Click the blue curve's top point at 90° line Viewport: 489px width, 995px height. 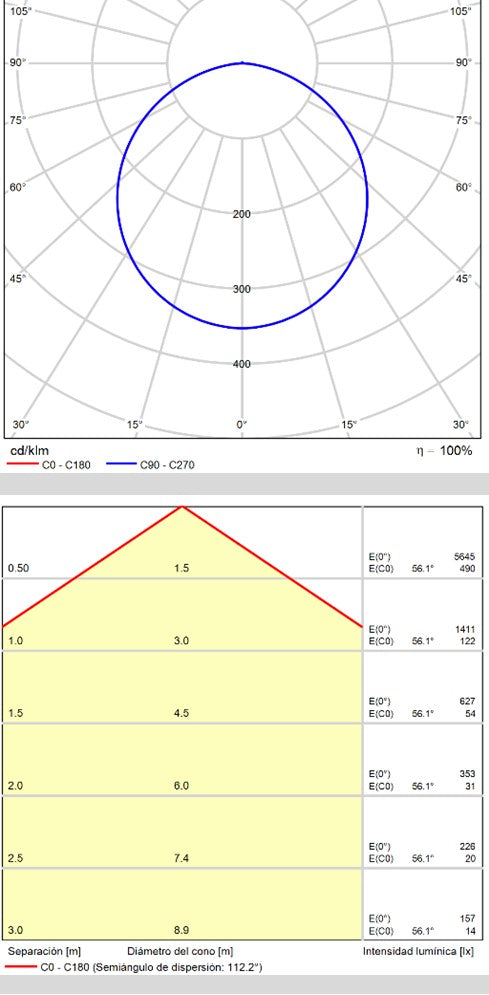pyautogui.click(x=242, y=63)
